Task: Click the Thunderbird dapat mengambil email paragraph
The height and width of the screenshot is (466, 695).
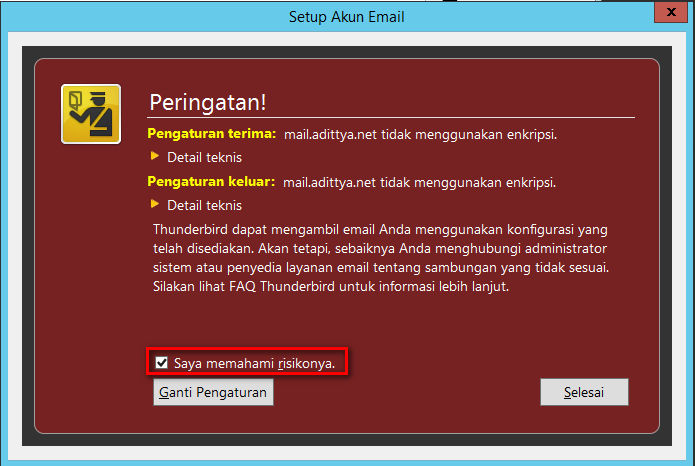Action: tap(381, 258)
